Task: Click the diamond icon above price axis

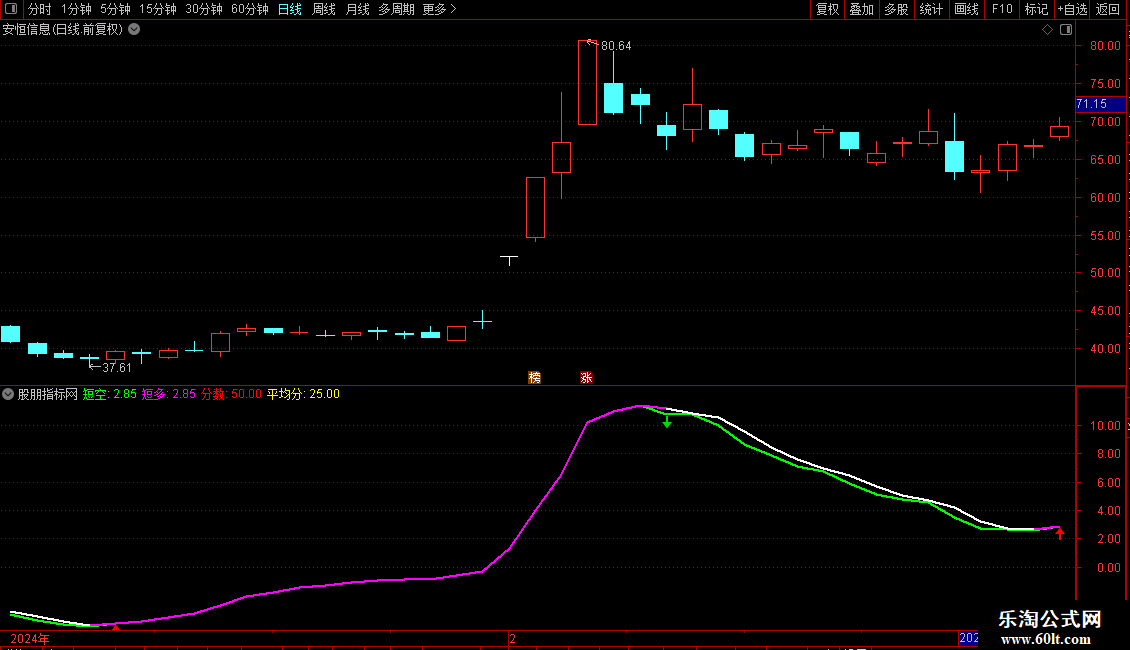Action: click(x=1047, y=30)
